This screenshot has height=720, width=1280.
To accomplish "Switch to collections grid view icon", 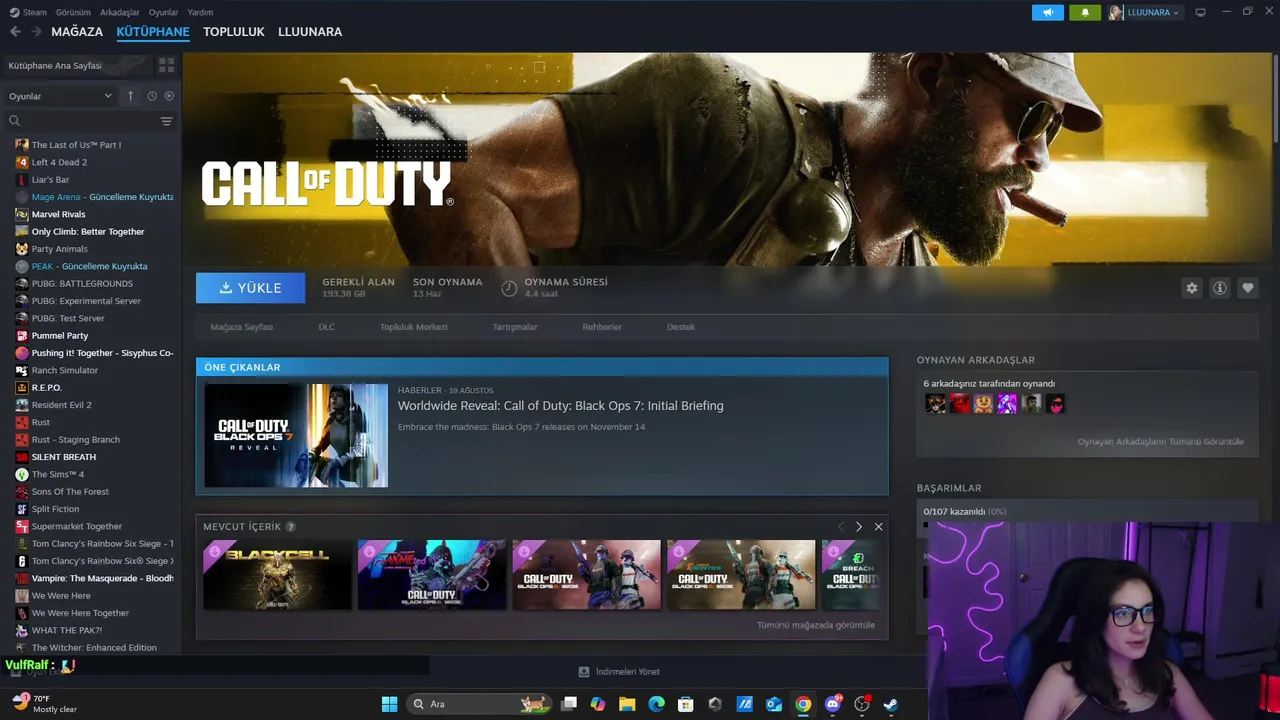I will click(x=166, y=65).
